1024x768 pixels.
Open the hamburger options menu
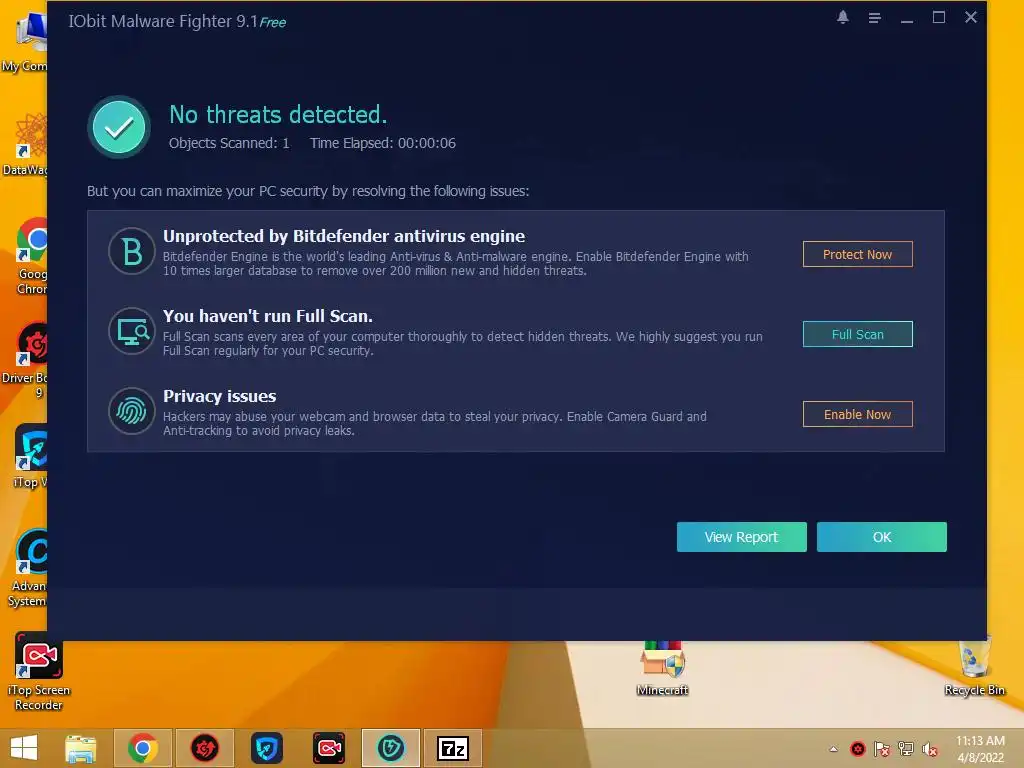point(874,18)
